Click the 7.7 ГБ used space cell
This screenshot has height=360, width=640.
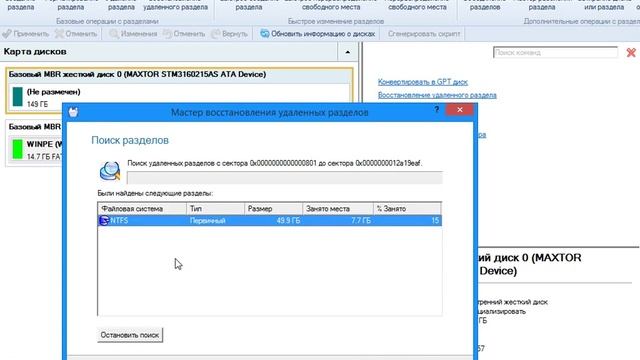tap(361, 221)
